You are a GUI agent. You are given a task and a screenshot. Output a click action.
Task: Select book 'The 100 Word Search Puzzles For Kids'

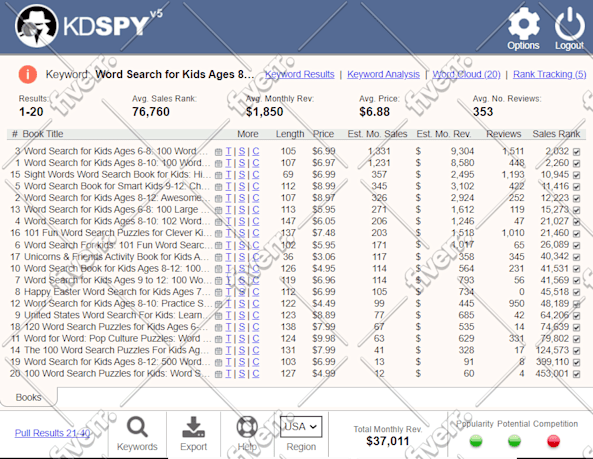tap(116, 350)
